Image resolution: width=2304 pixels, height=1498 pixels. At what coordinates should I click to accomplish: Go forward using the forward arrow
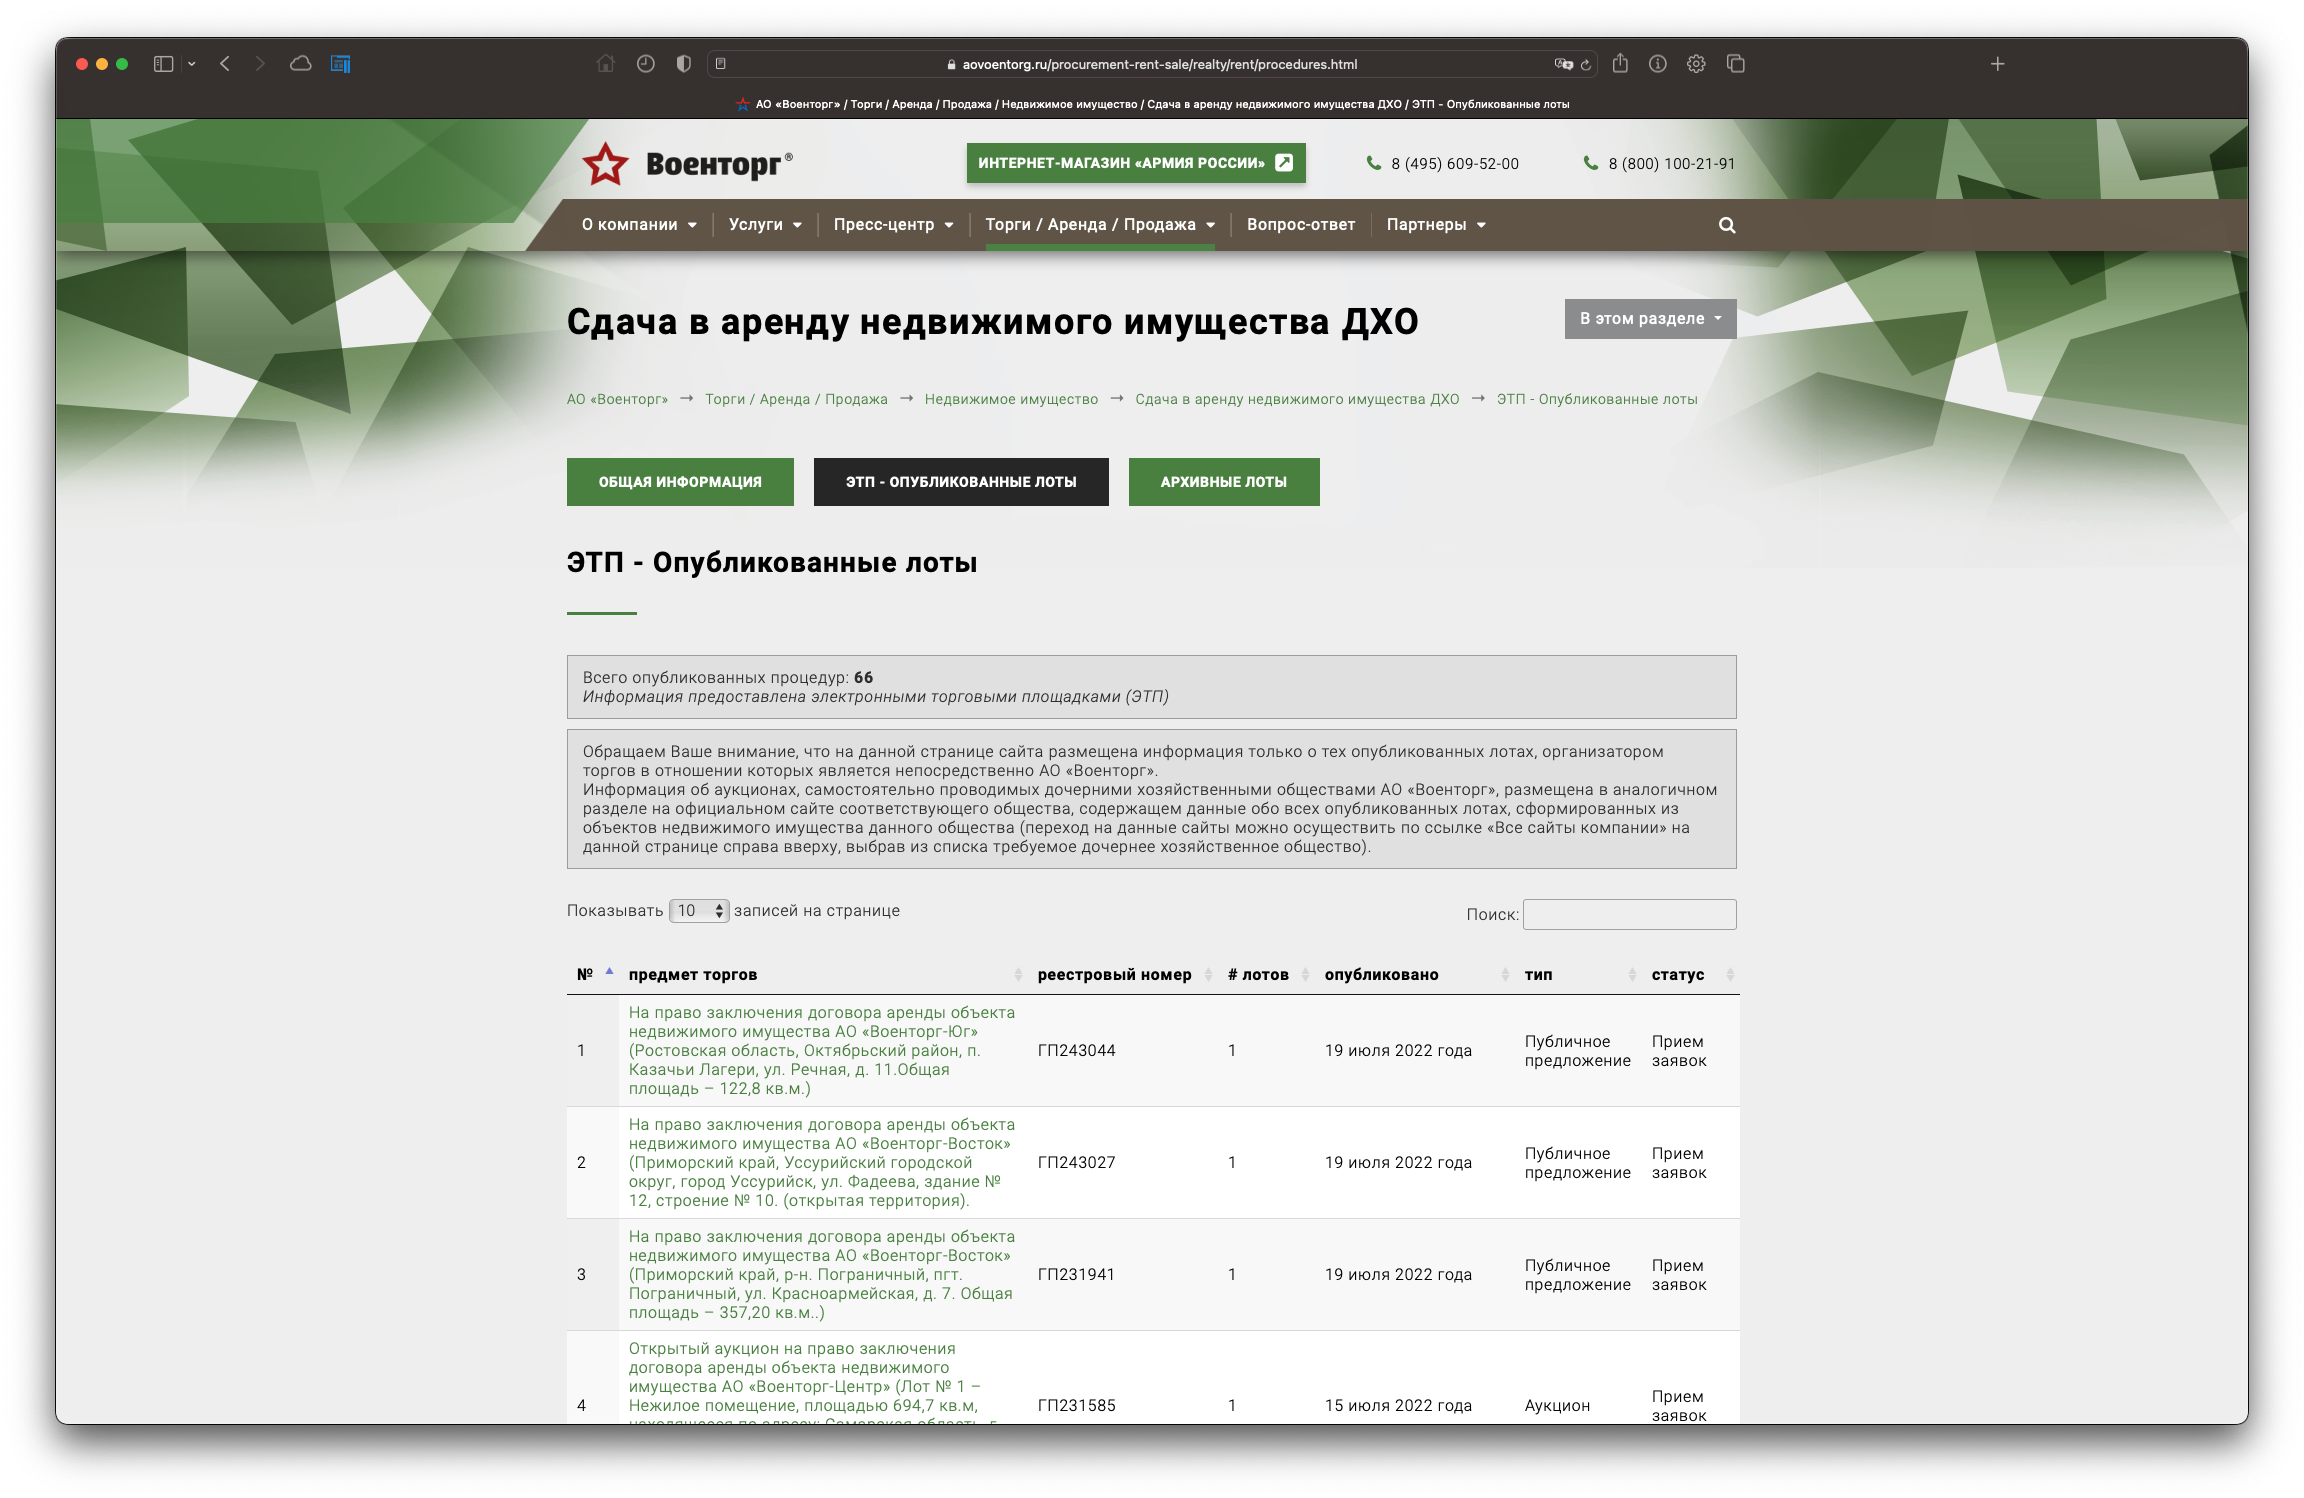(260, 64)
